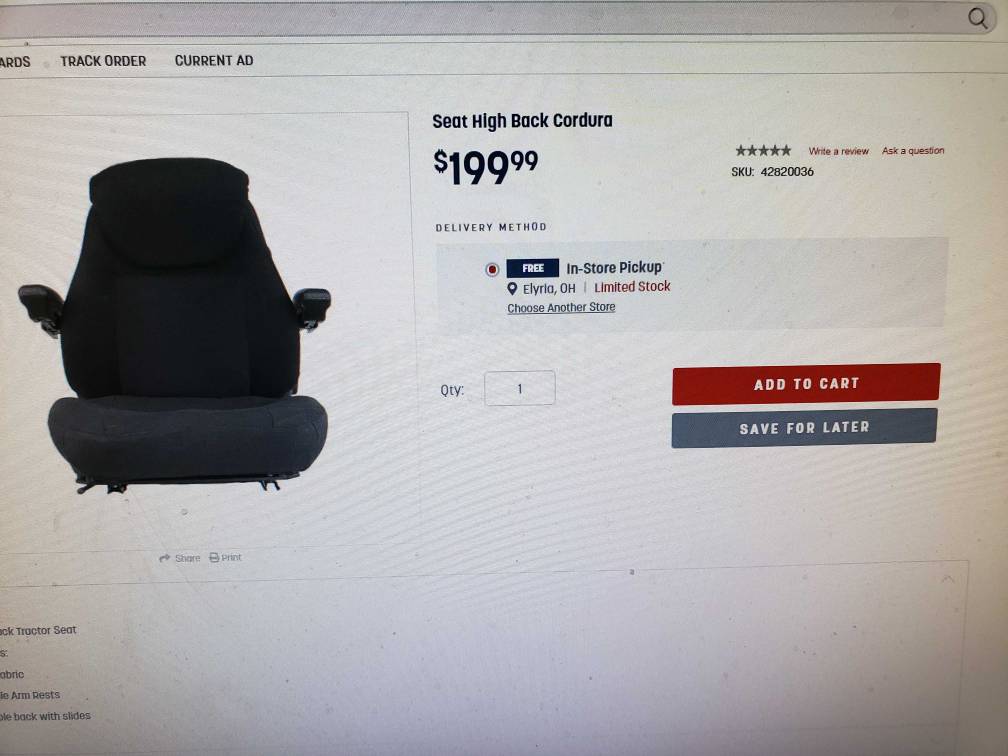The width and height of the screenshot is (1008, 756).
Task: Click the map pin location icon
Action: coord(512,289)
